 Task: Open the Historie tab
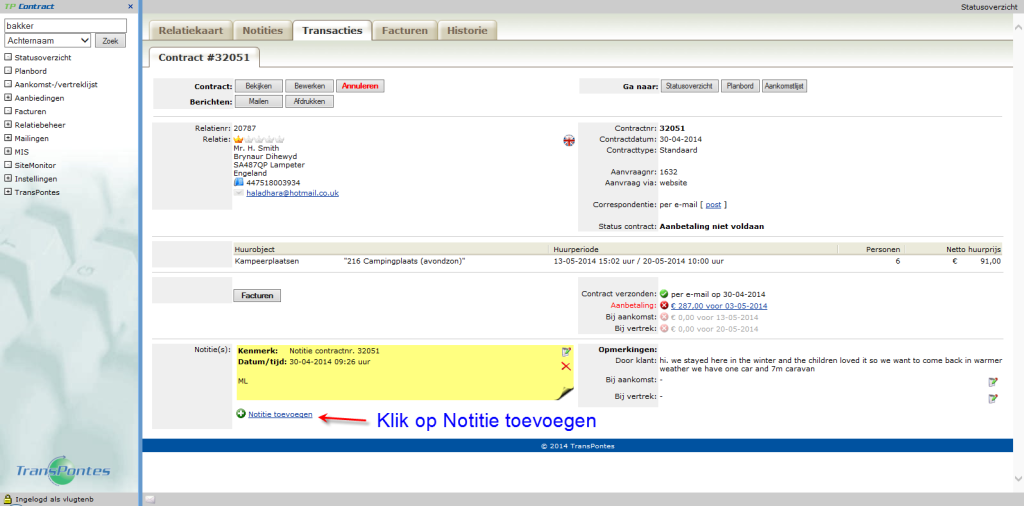pyautogui.click(x=467, y=31)
